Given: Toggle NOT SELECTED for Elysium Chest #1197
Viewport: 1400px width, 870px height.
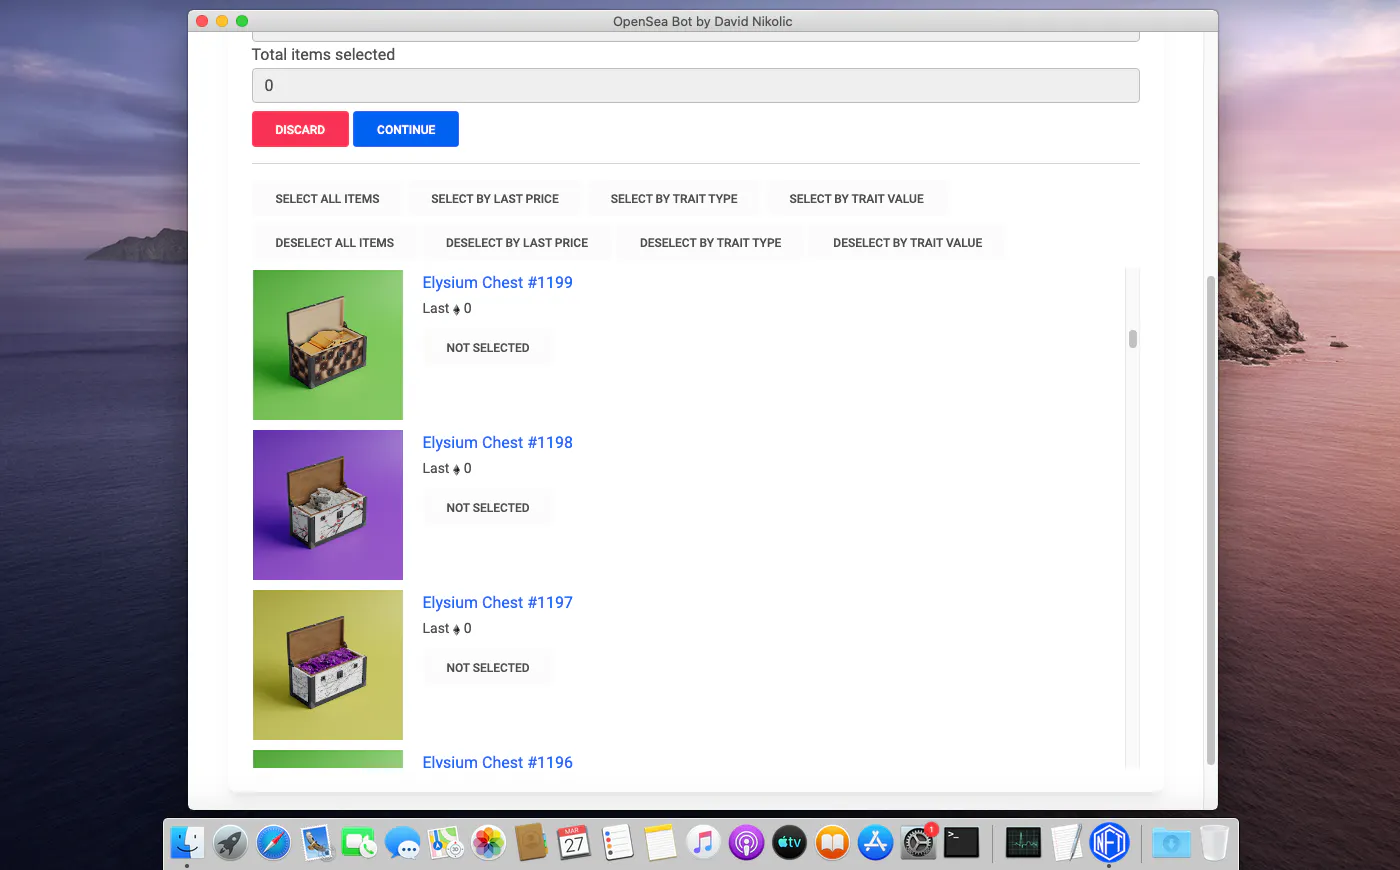Looking at the screenshot, I should [x=487, y=668].
